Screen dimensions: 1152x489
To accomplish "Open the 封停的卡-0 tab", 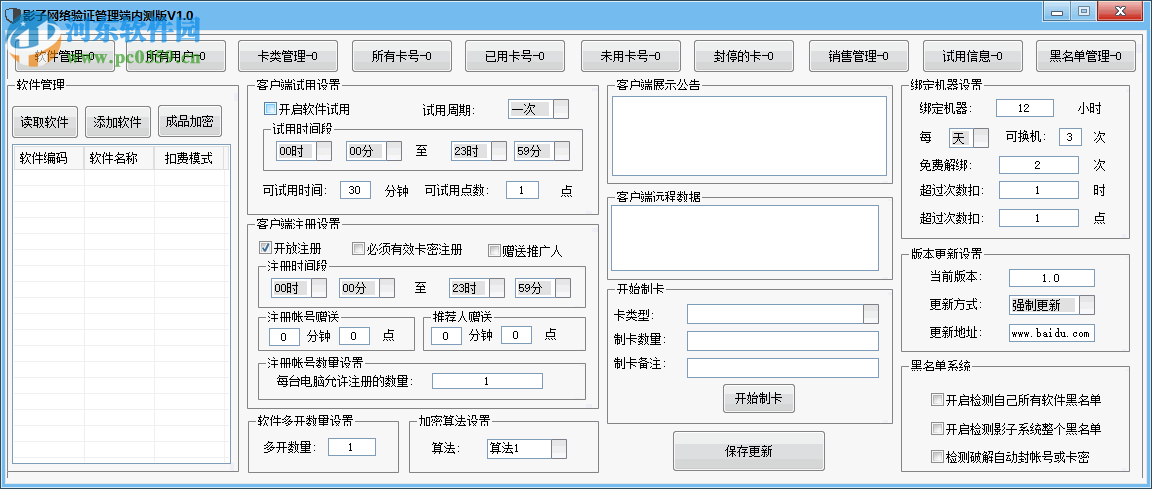I will pos(744,56).
